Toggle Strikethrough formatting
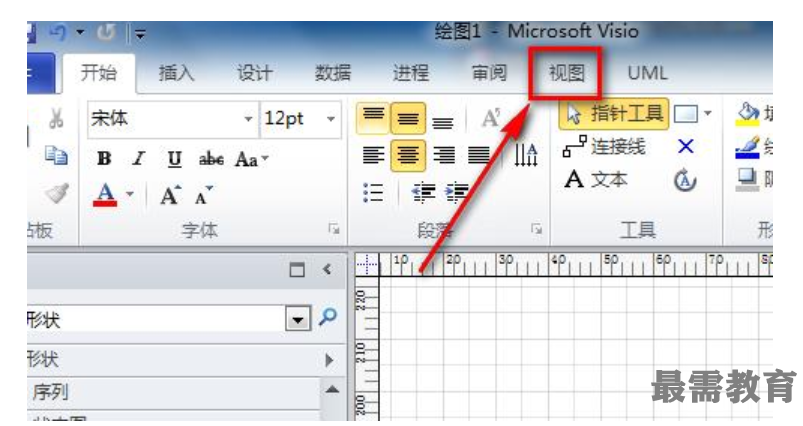This screenshot has width=803, height=426. click(x=211, y=159)
